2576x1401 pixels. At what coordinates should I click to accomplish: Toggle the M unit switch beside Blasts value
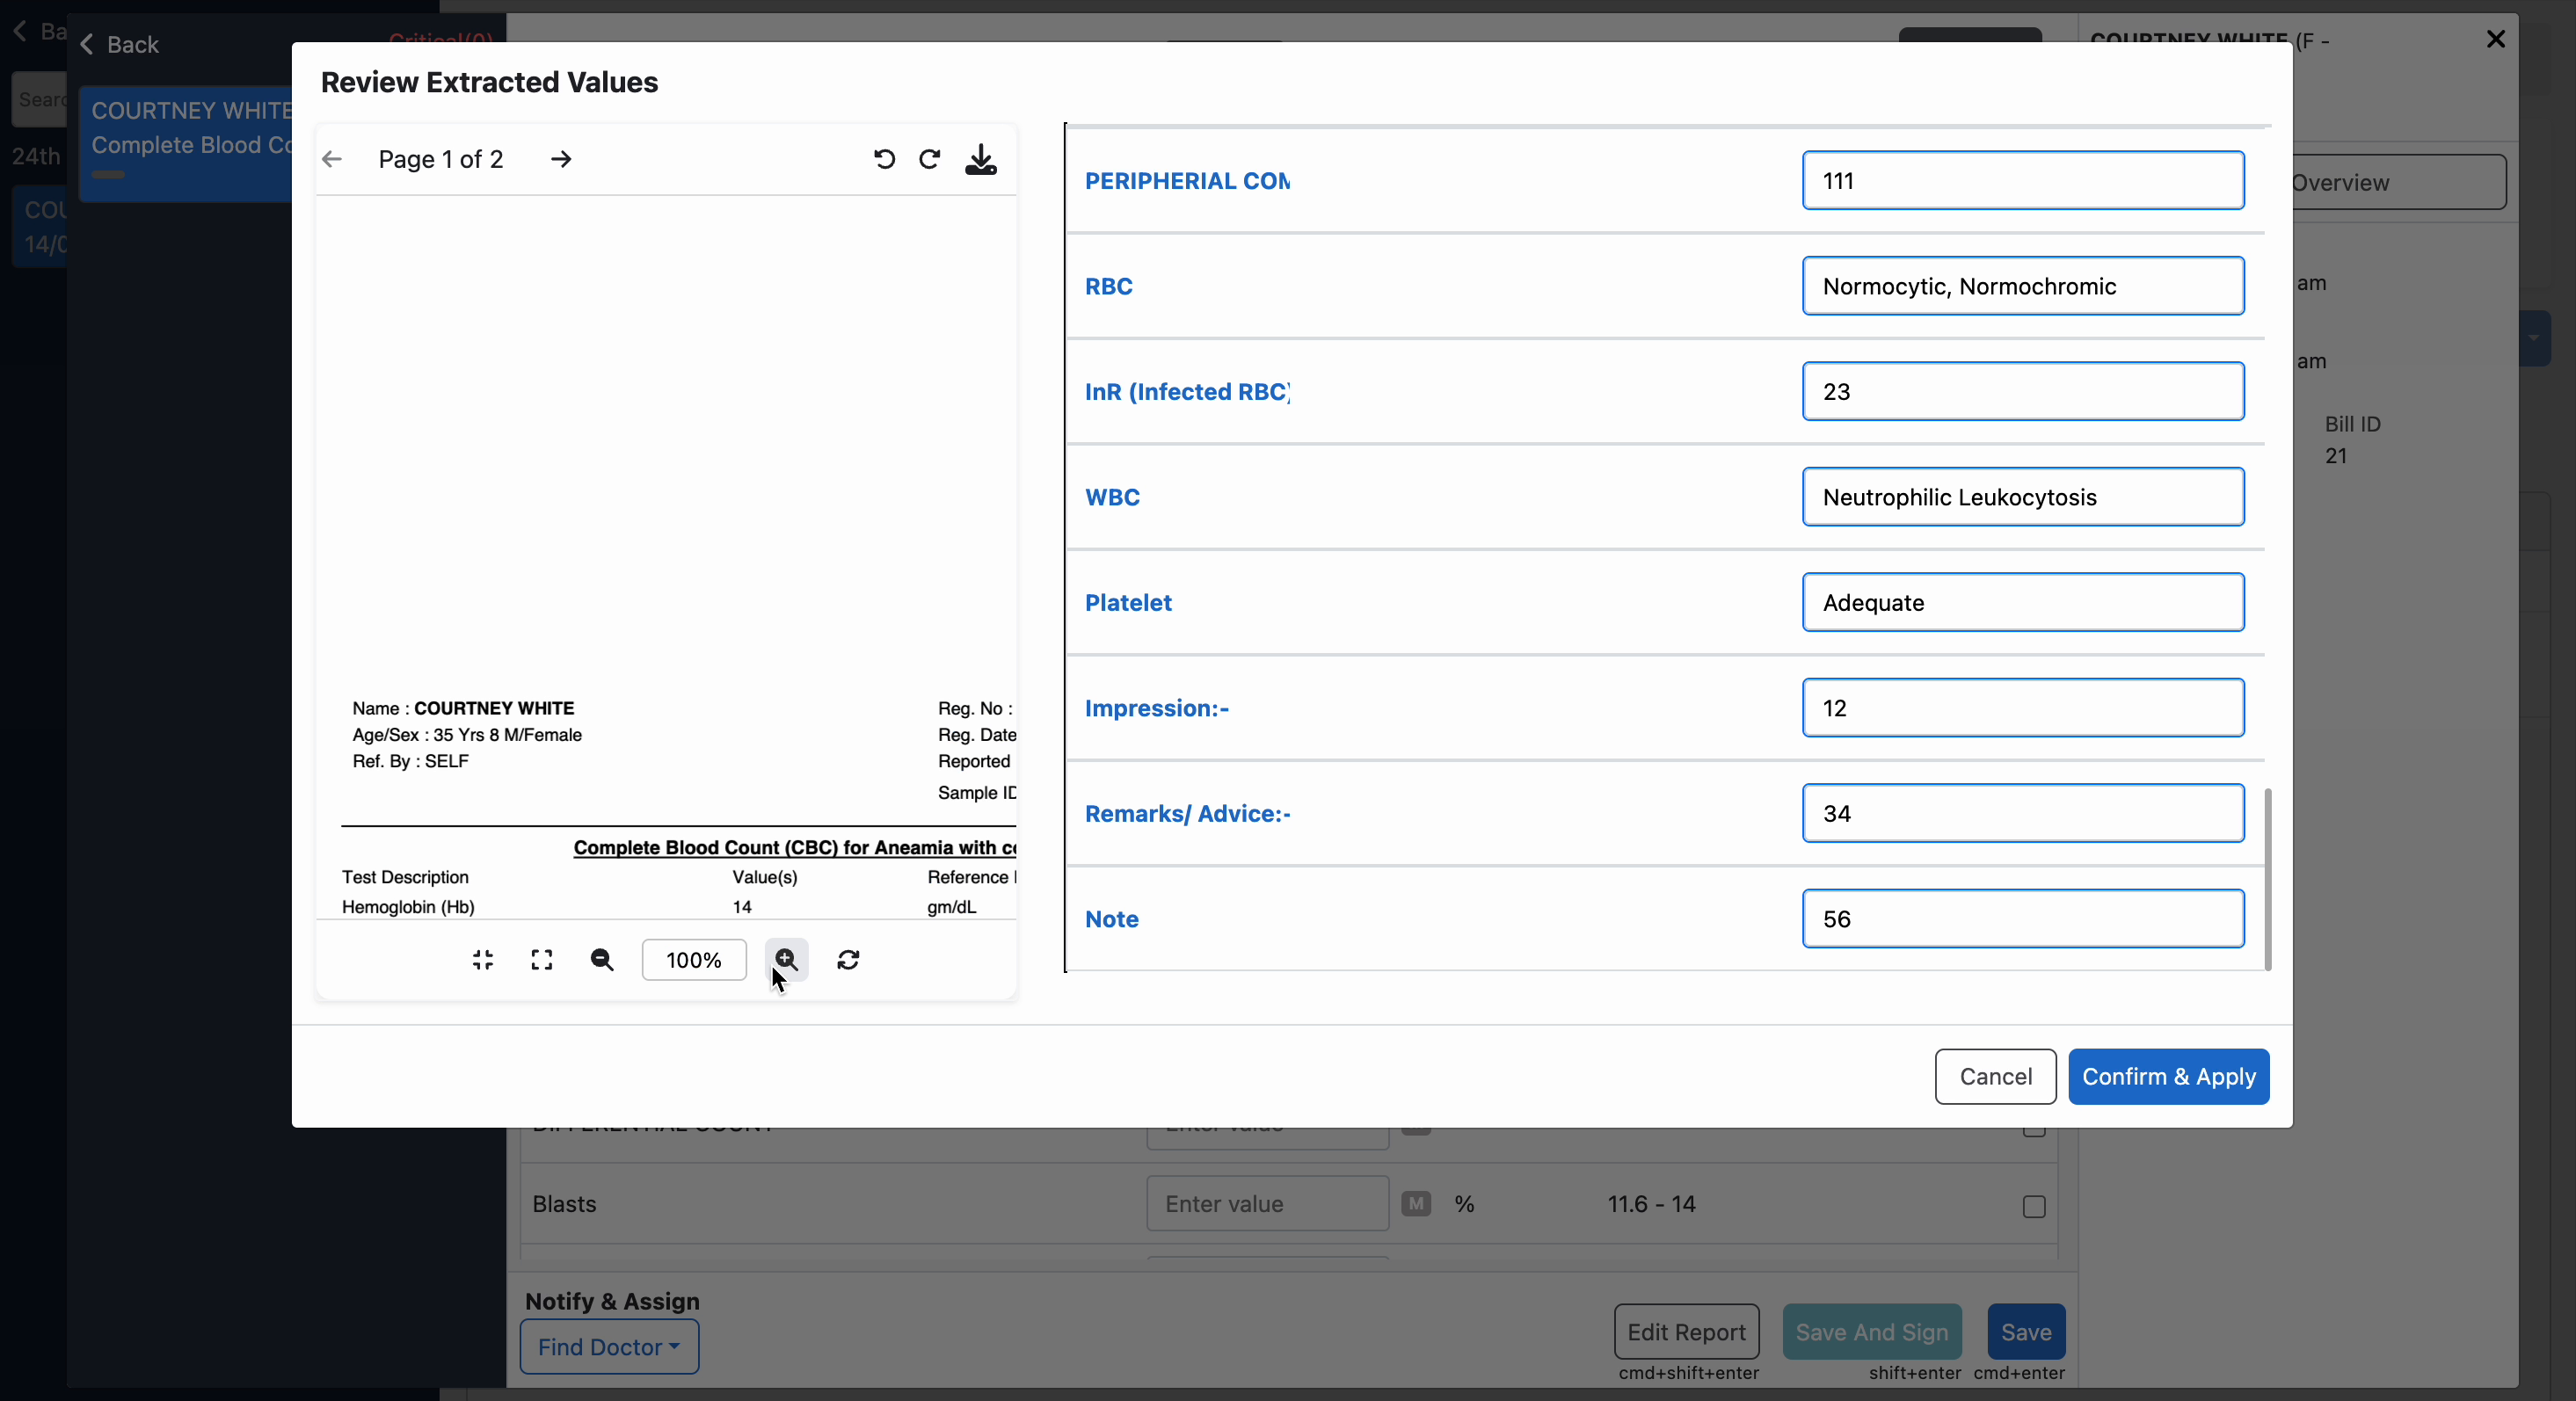coord(1415,1204)
